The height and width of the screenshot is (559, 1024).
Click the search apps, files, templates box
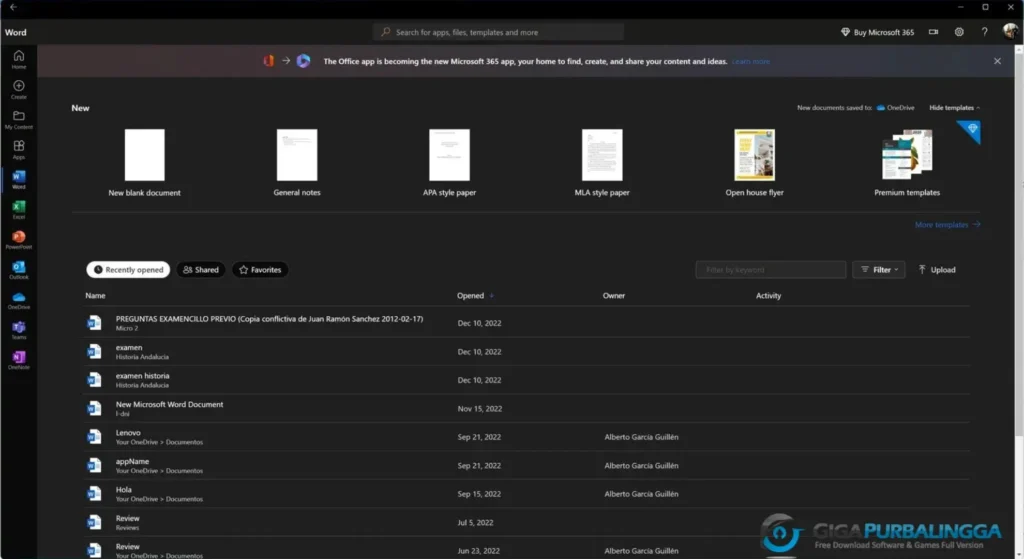coord(498,32)
